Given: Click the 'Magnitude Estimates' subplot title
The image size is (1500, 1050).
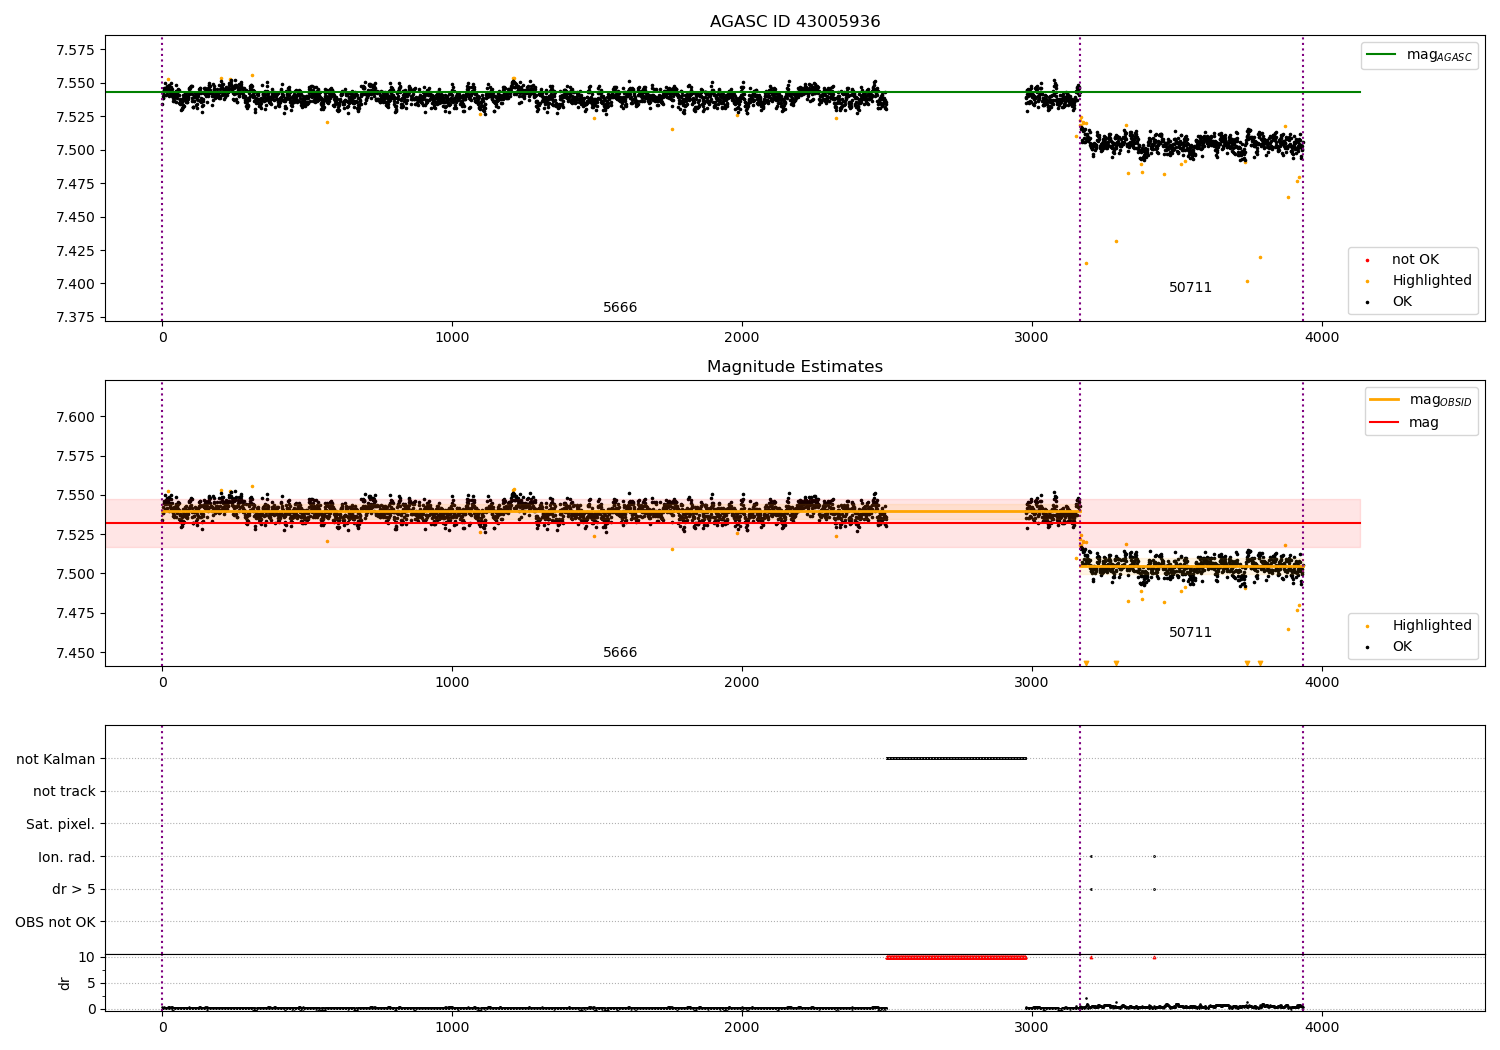Looking at the screenshot, I should pyautogui.click(x=795, y=367).
